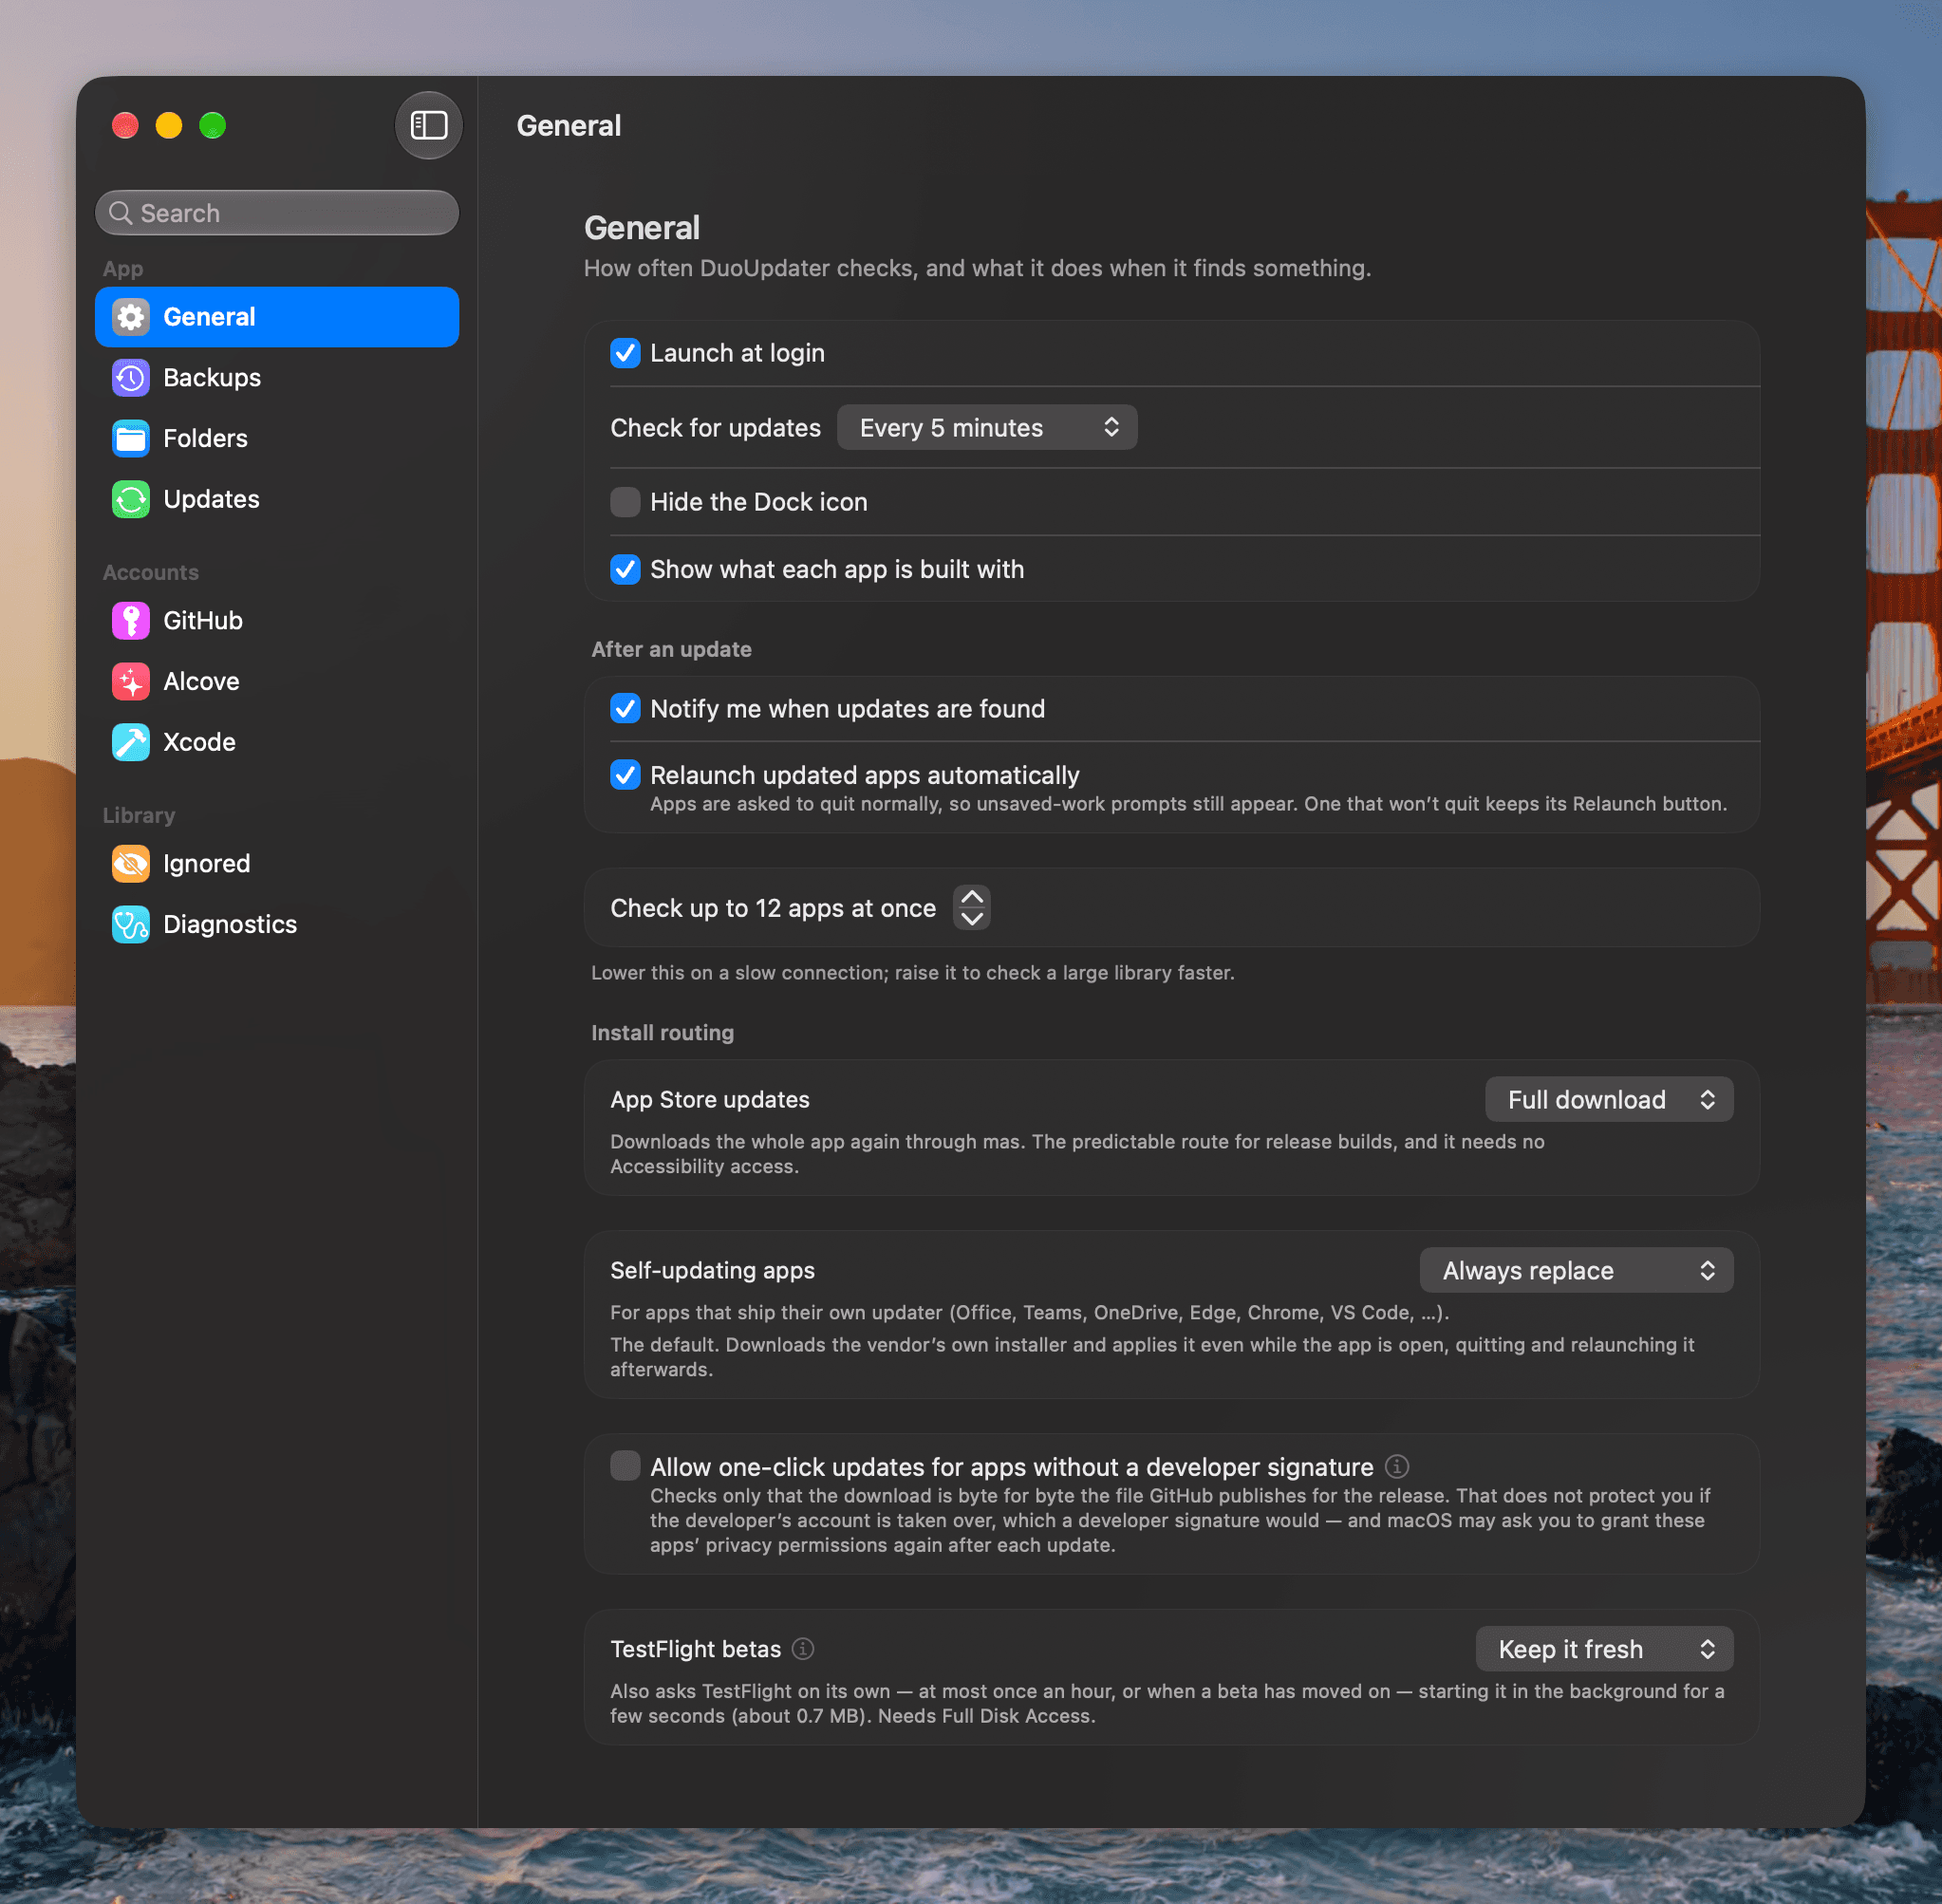
Task: Click inside the sidebar Search field
Action: pos(277,213)
